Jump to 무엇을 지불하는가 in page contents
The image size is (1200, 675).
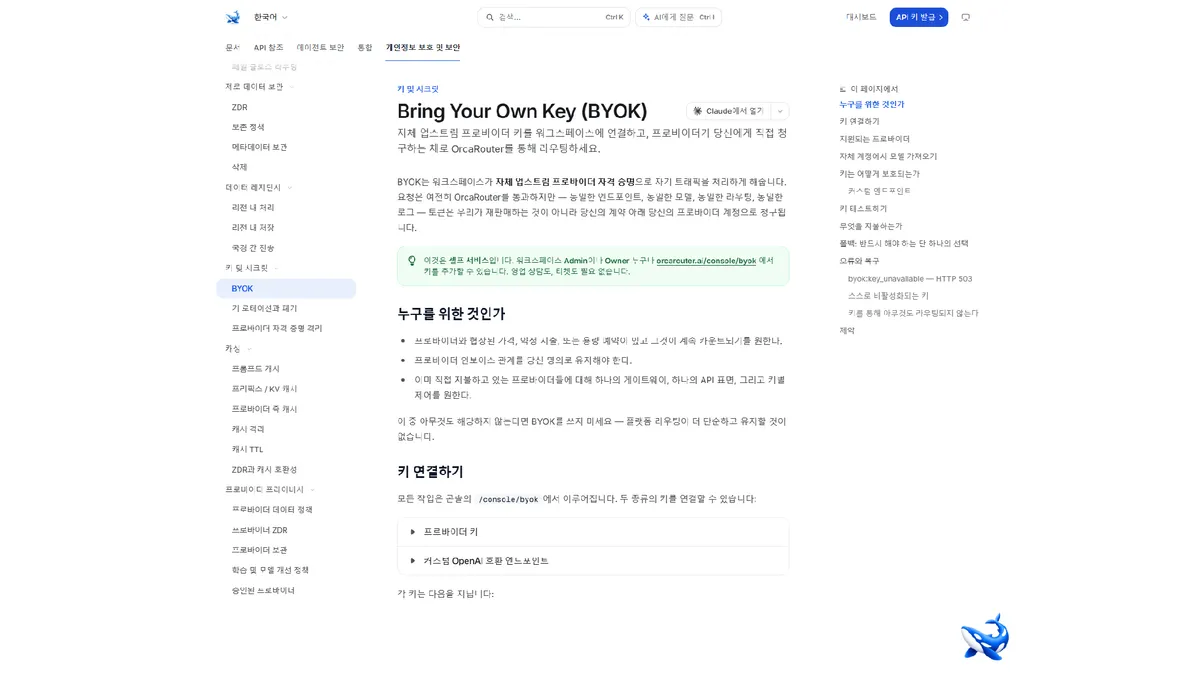tap(870, 226)
